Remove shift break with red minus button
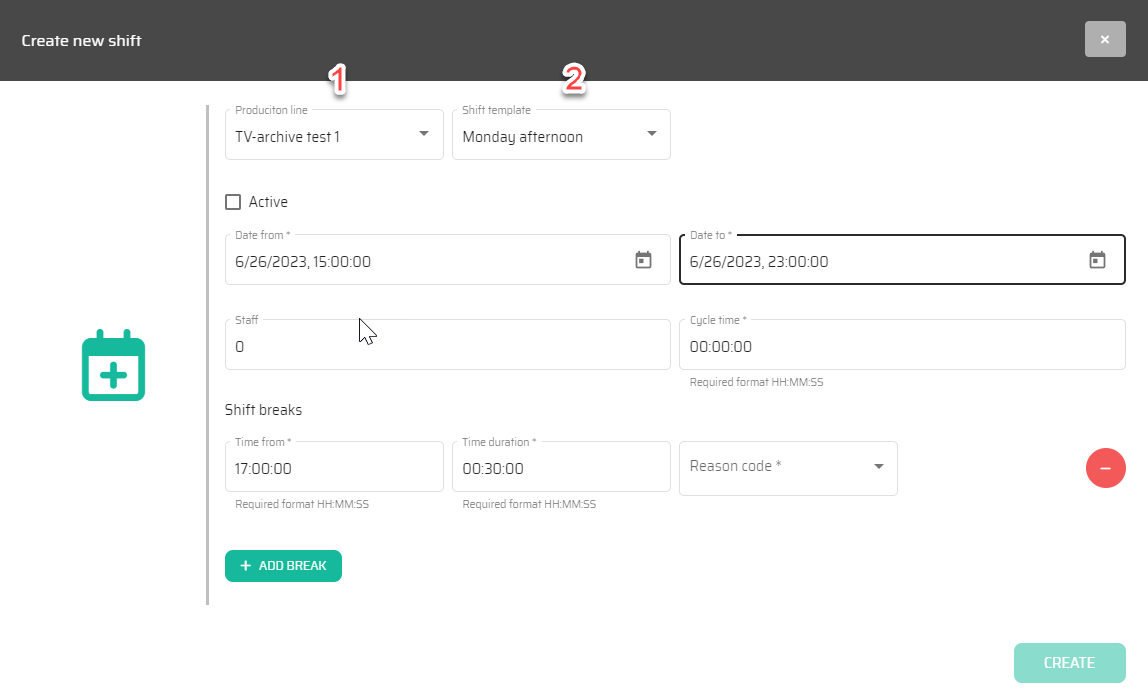The width and height of the screenshot is (1148, 695). (1105, 468)
